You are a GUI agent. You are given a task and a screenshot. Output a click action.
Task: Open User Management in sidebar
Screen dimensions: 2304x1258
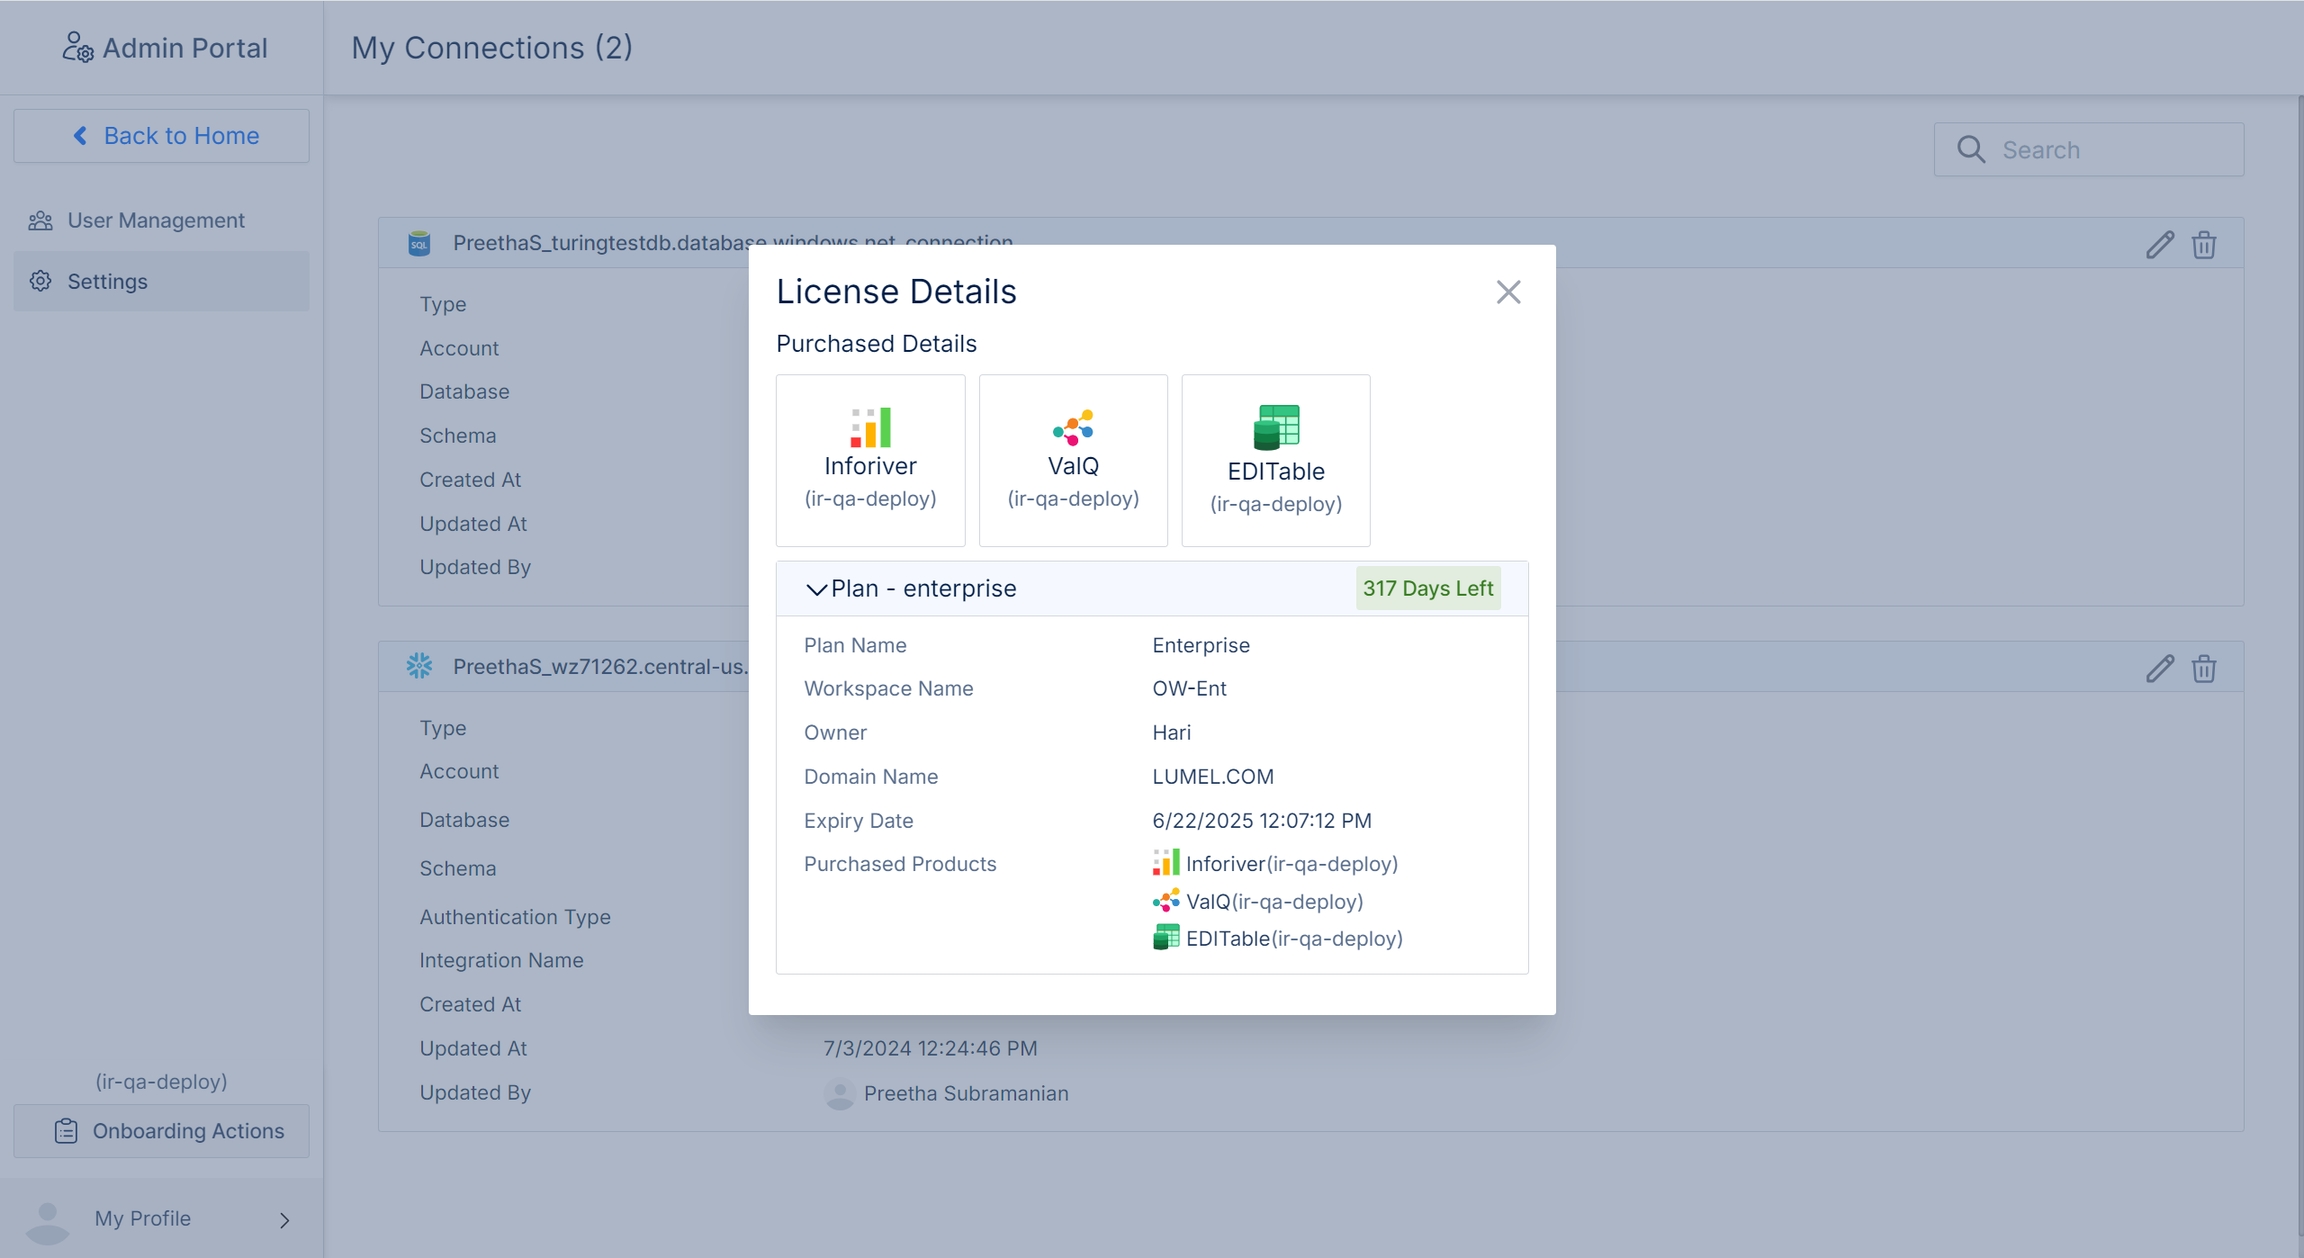tap(156, 220)
